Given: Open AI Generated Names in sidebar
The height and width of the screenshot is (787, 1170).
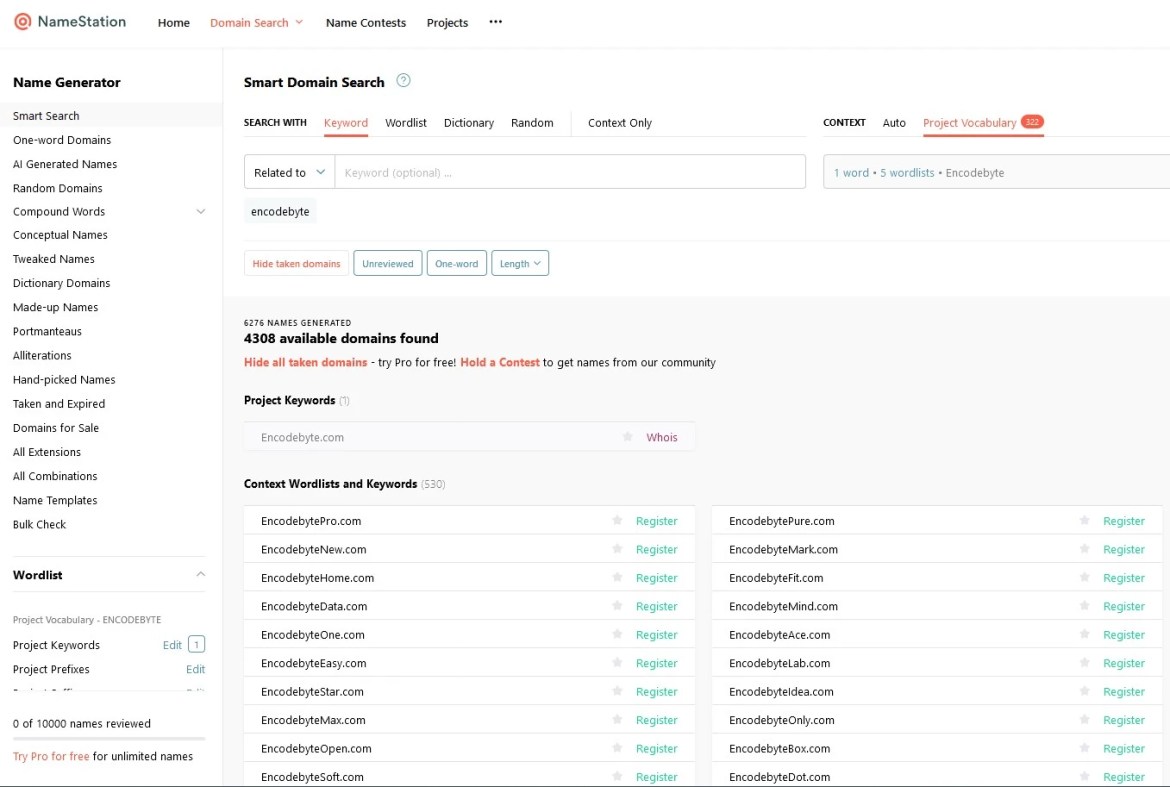Looking at the screenshot, I should point(65,163).
